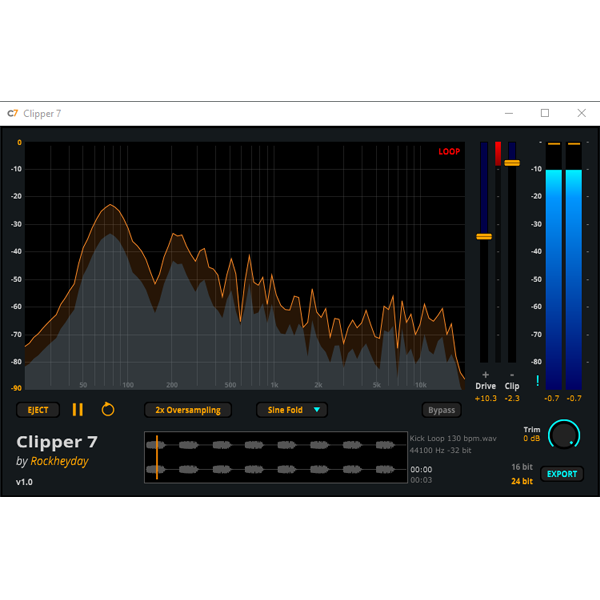Click inside the waveform overview display
600x600 pixels.
click(x=276, y=457)
